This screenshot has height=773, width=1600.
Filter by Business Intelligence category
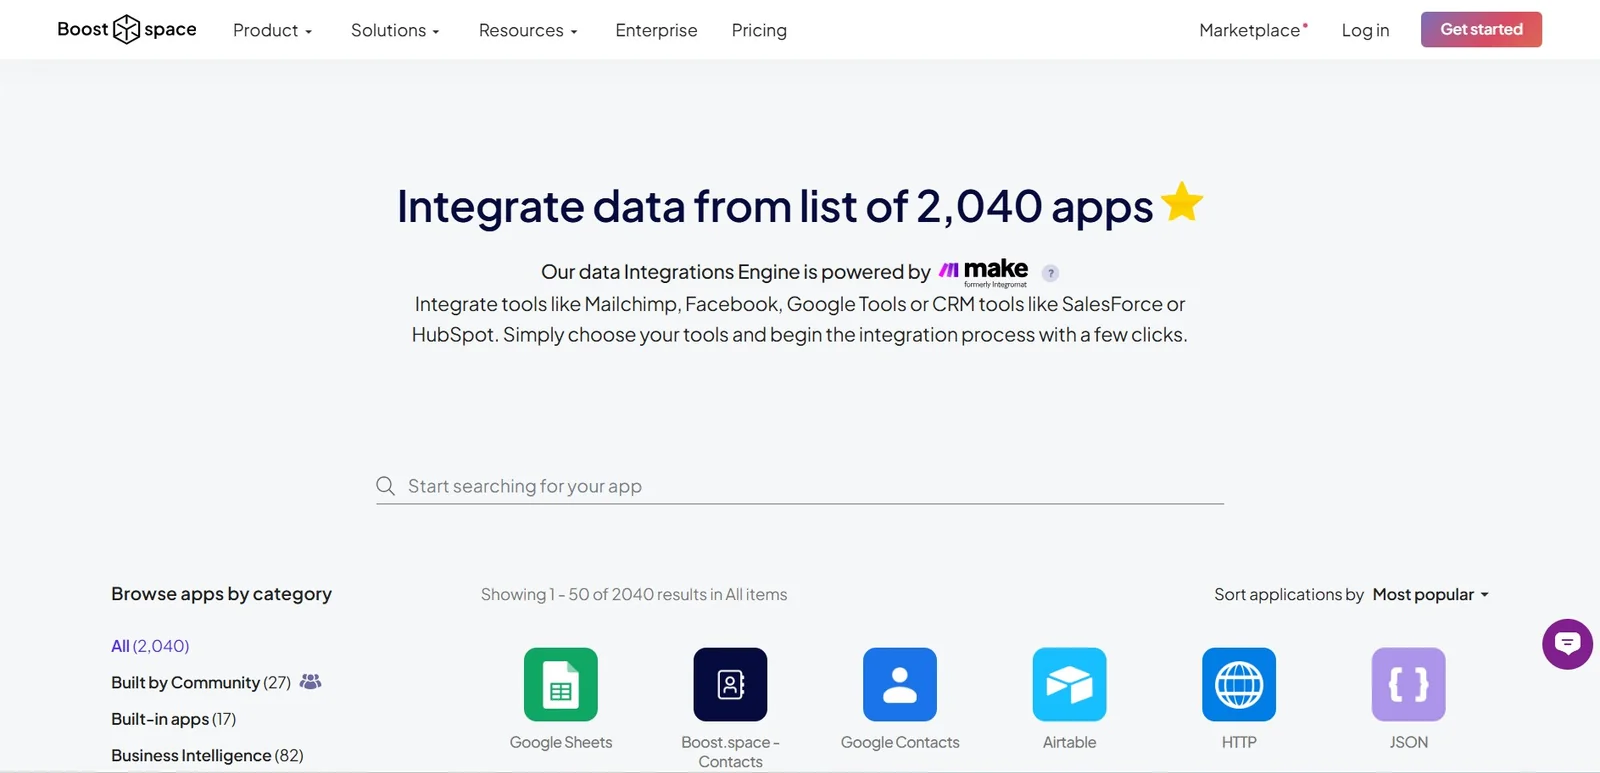pos(207,755)
